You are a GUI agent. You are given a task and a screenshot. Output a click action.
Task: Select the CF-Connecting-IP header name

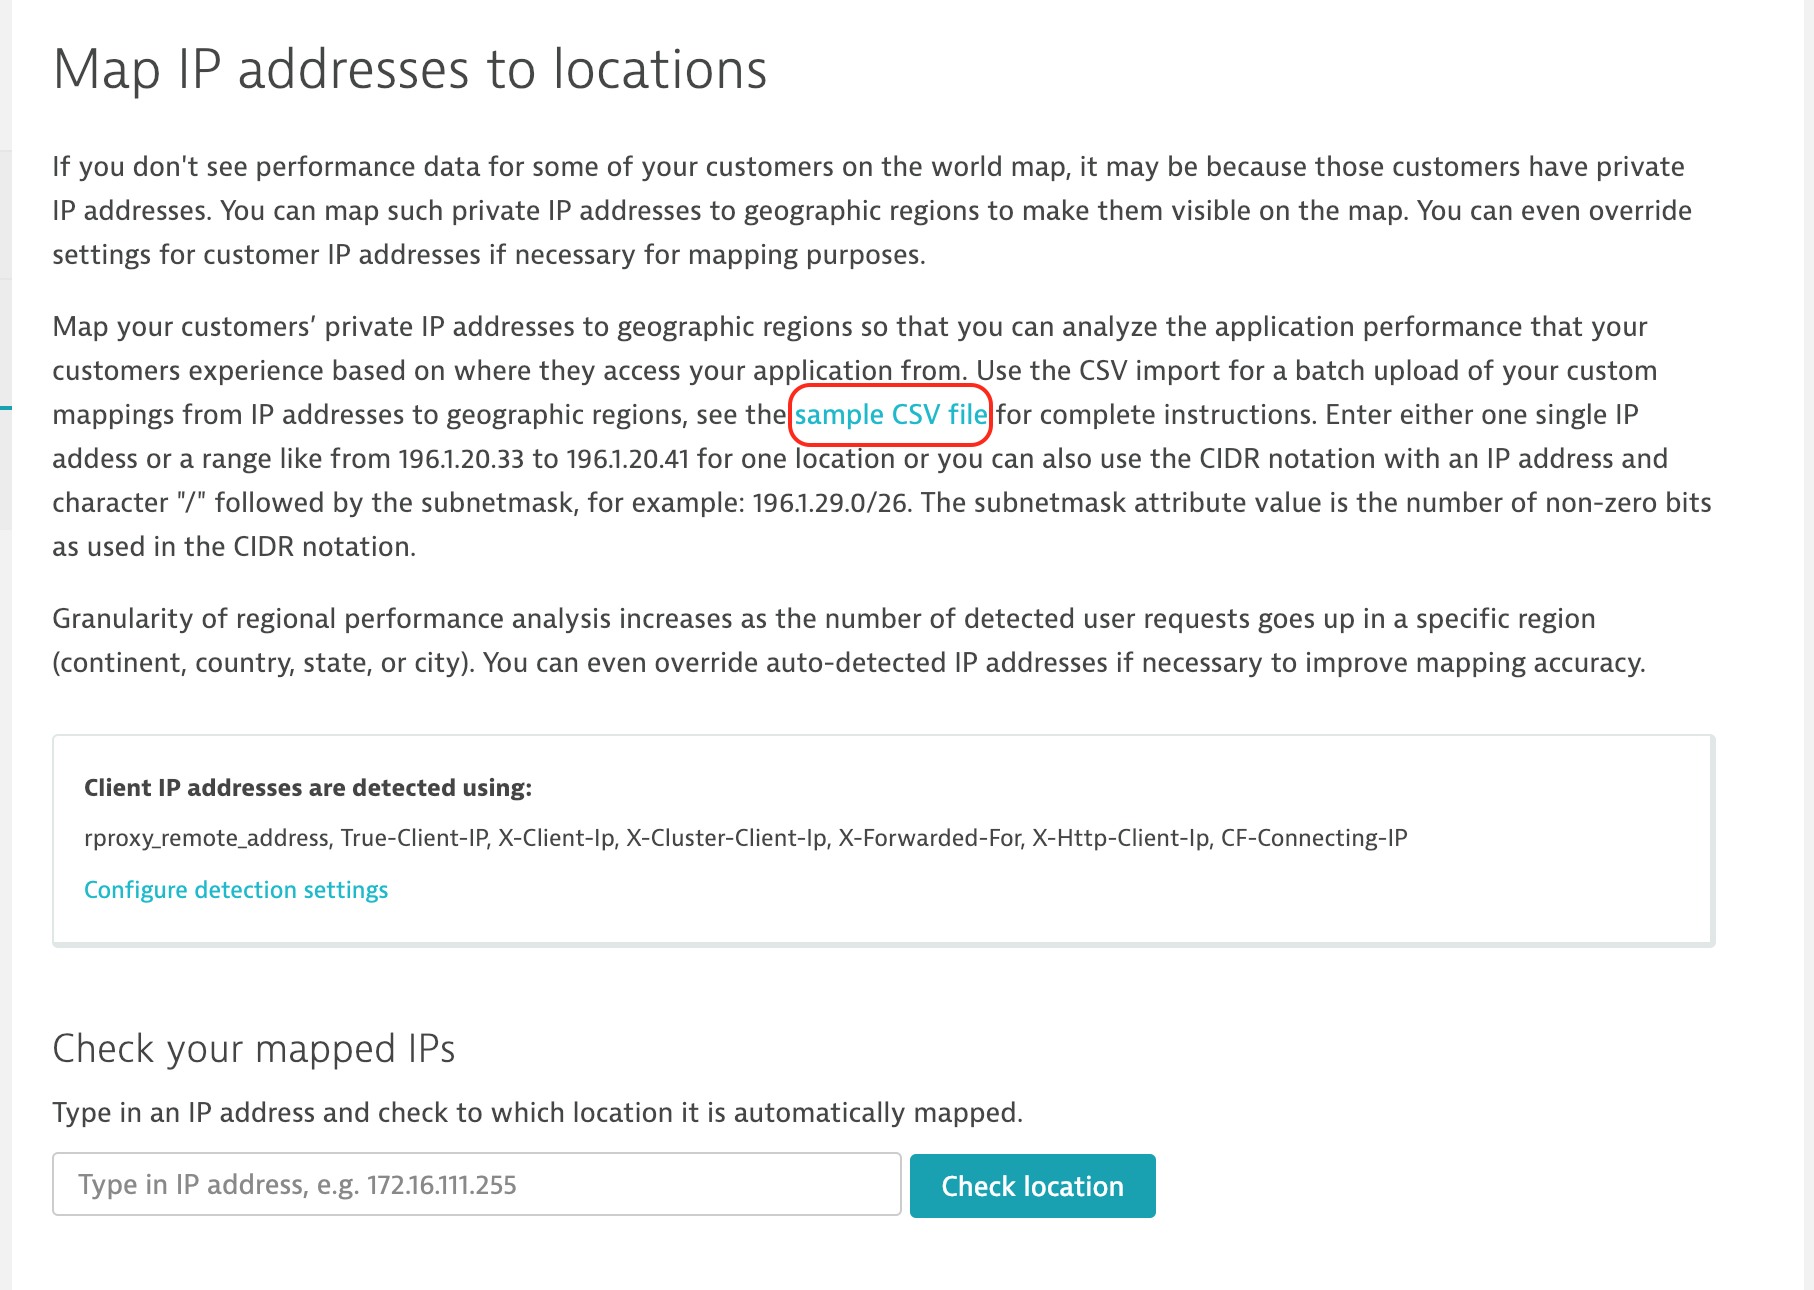click(x=1313, y=838)
